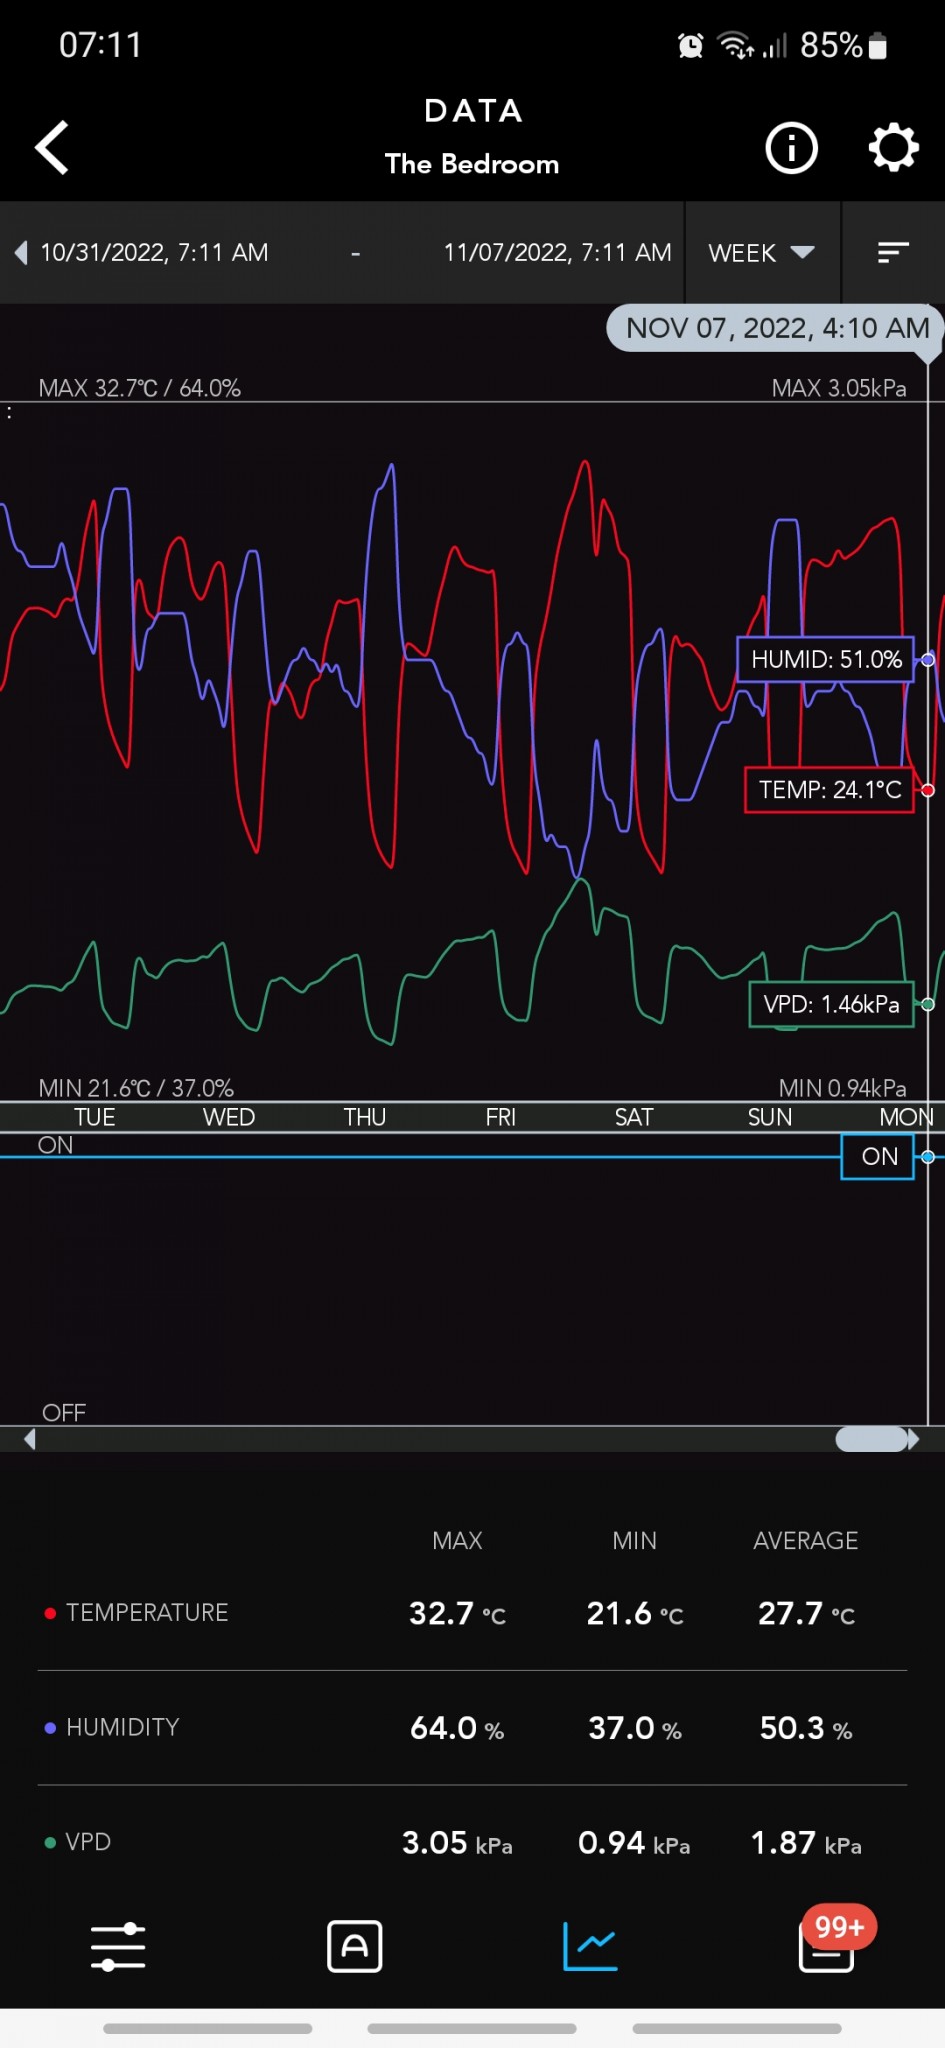The width and height of the screenshot is (945, 2048).
Task: Click the HUMID: 51.0% data label
Action: coord(825,660)
